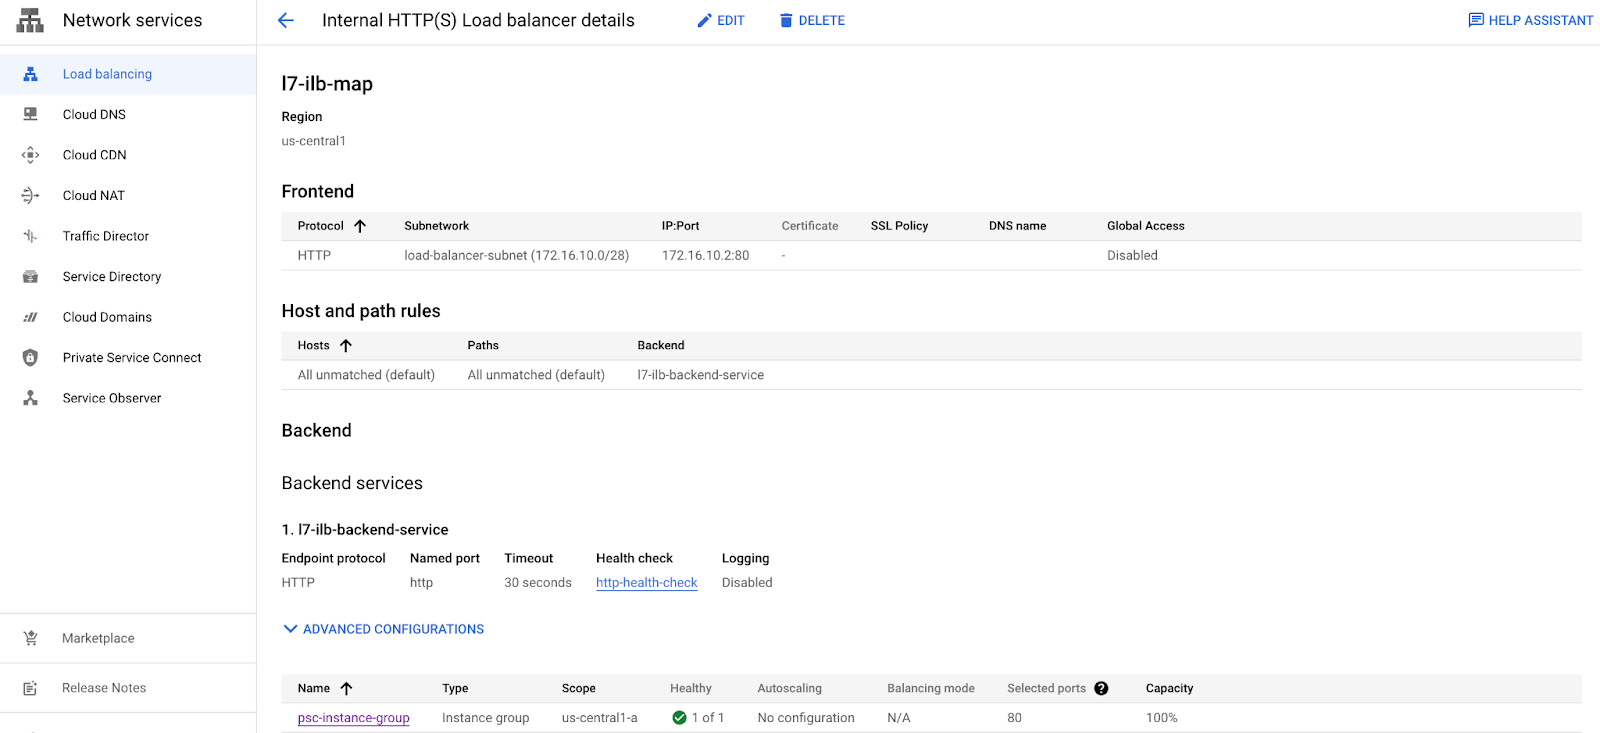This screenshot has height=733, width=1600.
Task: Open the http-health-check link
Action: tap(646, 583)
